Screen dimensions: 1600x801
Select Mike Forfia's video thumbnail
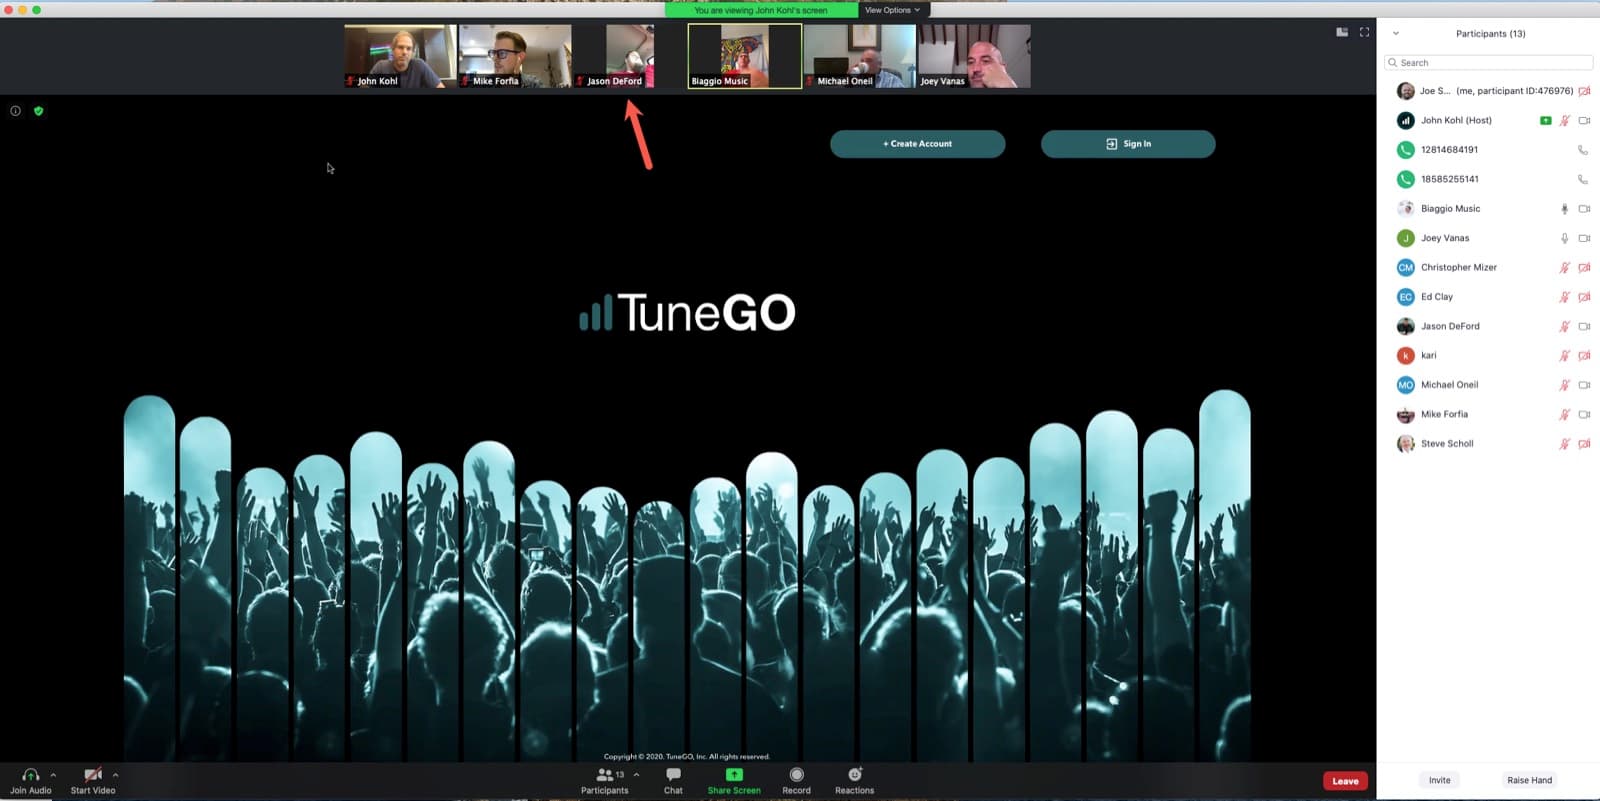coord(515,56)
